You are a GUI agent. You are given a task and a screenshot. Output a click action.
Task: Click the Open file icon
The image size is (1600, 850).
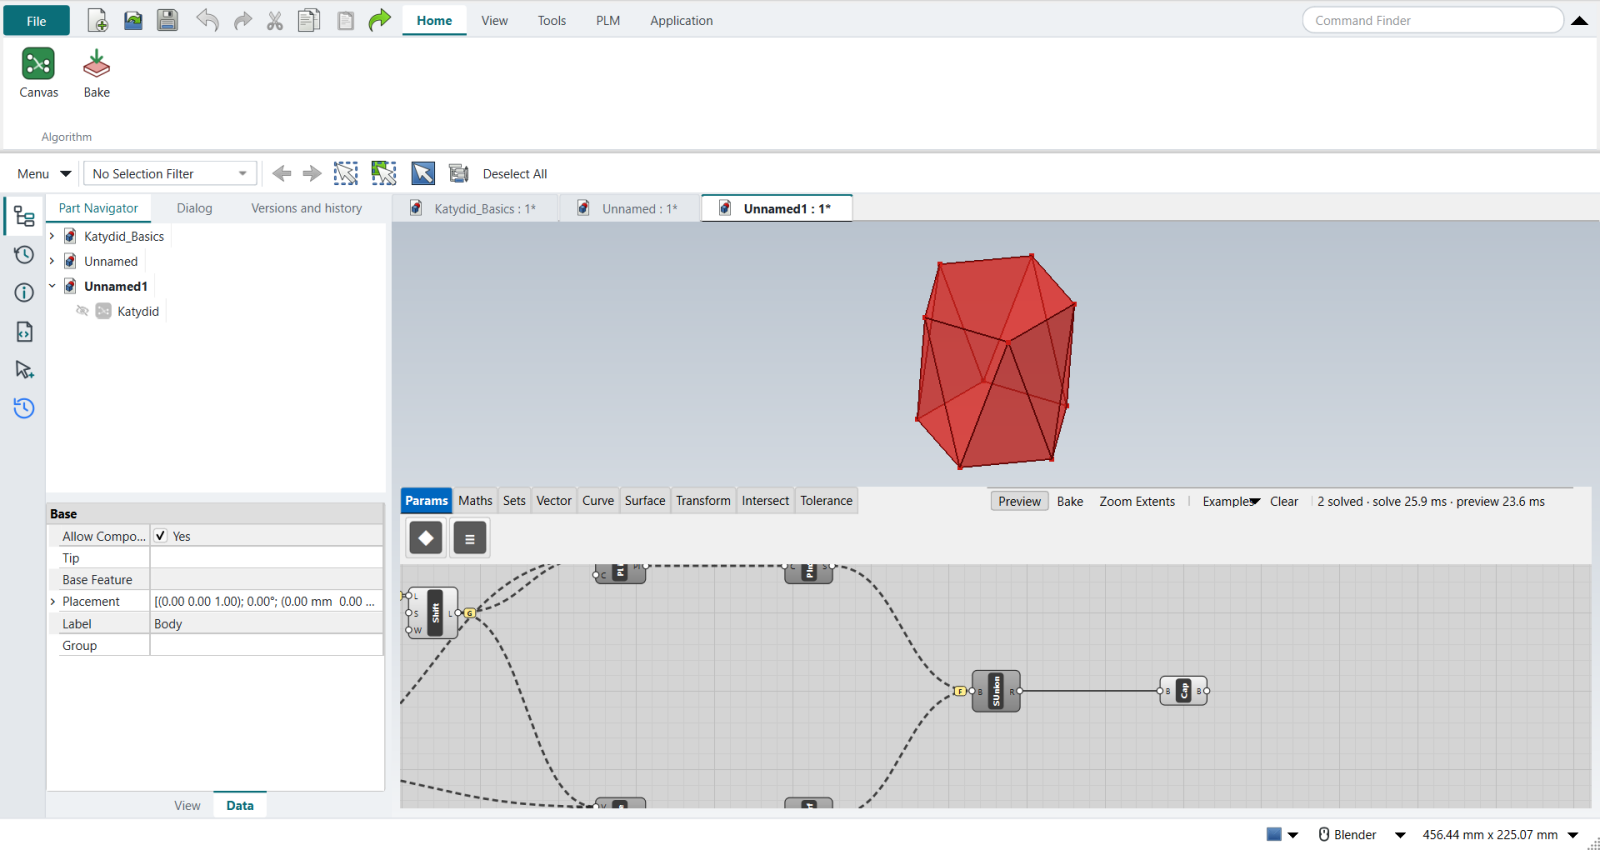click(x=133, y=20)
